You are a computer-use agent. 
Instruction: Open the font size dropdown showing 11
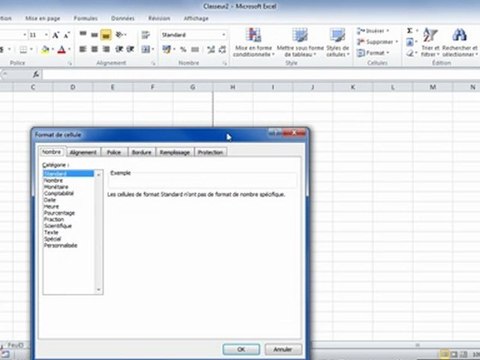46,35
